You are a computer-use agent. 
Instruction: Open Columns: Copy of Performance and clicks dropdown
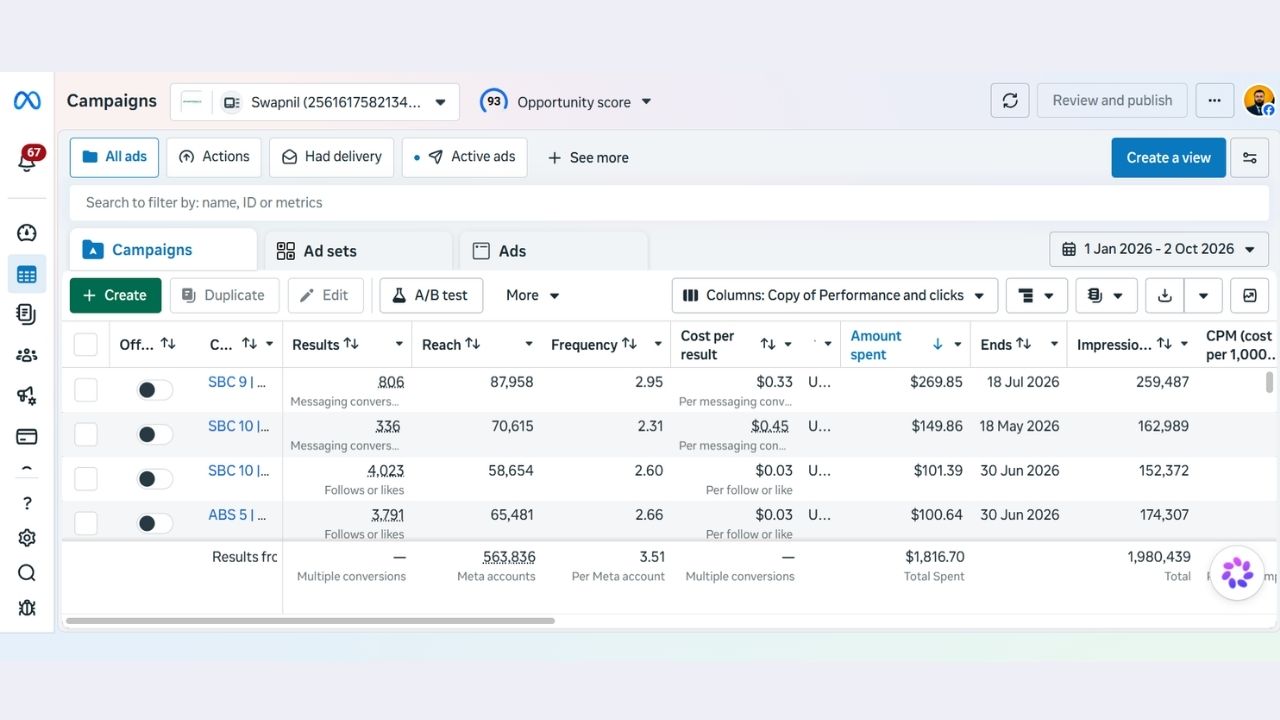coord(835,295)
